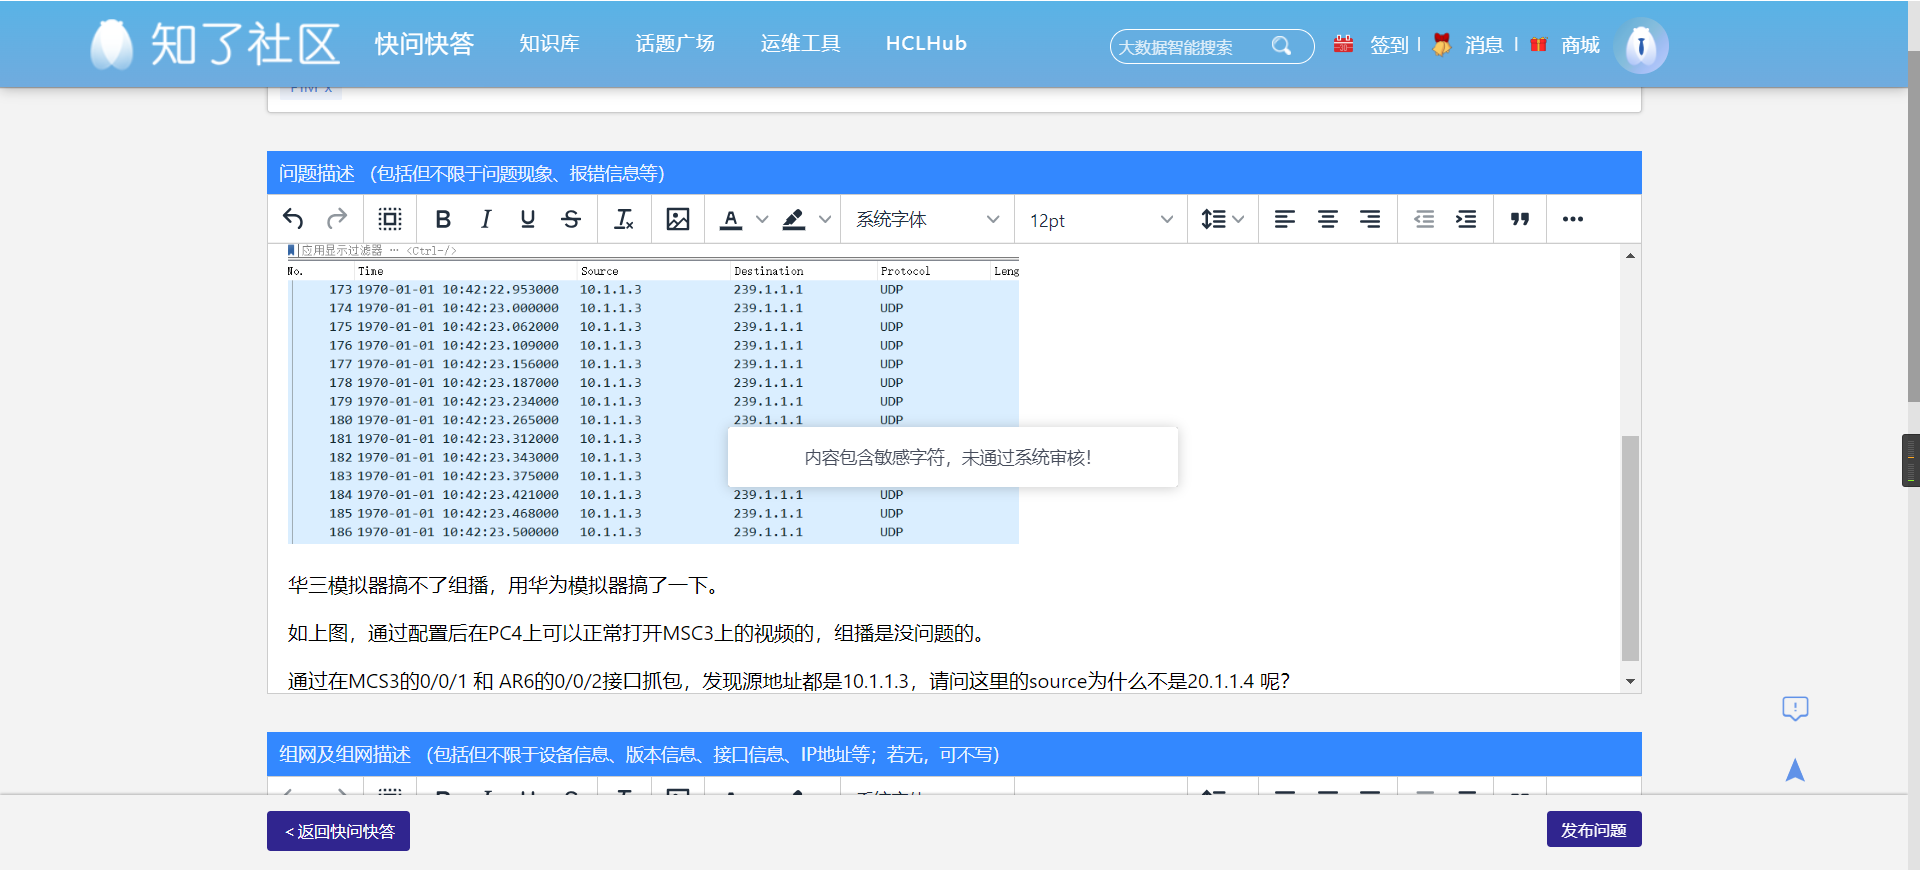
Task: Click the search magnifier icon
Action: coord(1281,46)
